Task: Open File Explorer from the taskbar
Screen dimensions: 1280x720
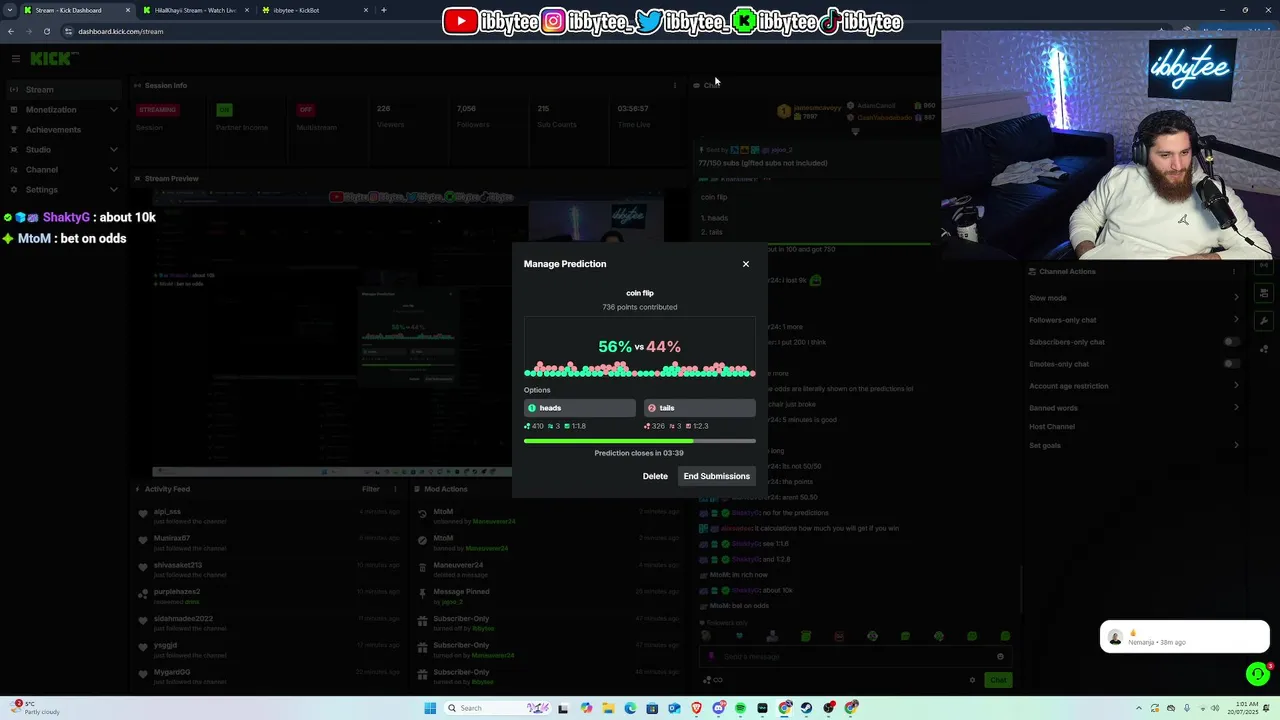Action: (x=608, y=708)
